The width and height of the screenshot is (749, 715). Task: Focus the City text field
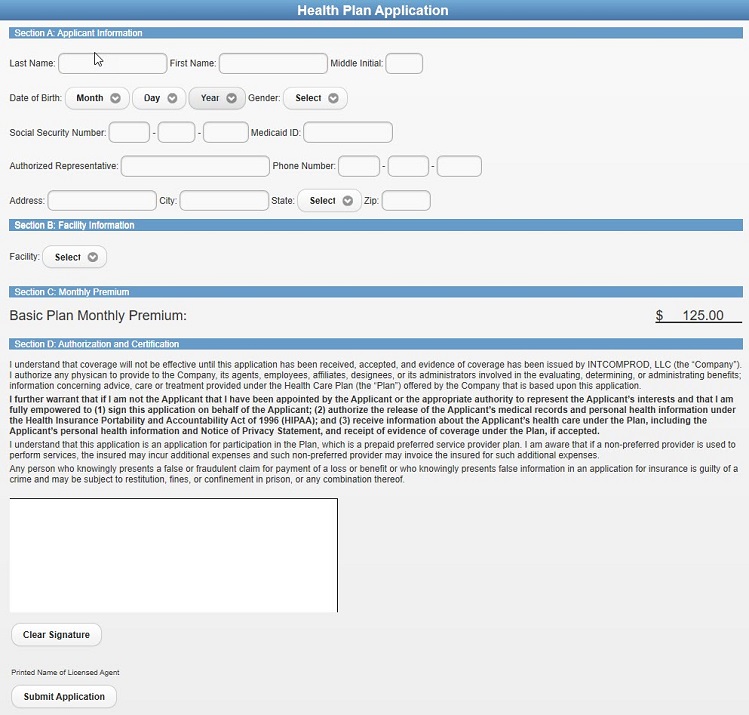pyautogui.click(x=224, y=200)
